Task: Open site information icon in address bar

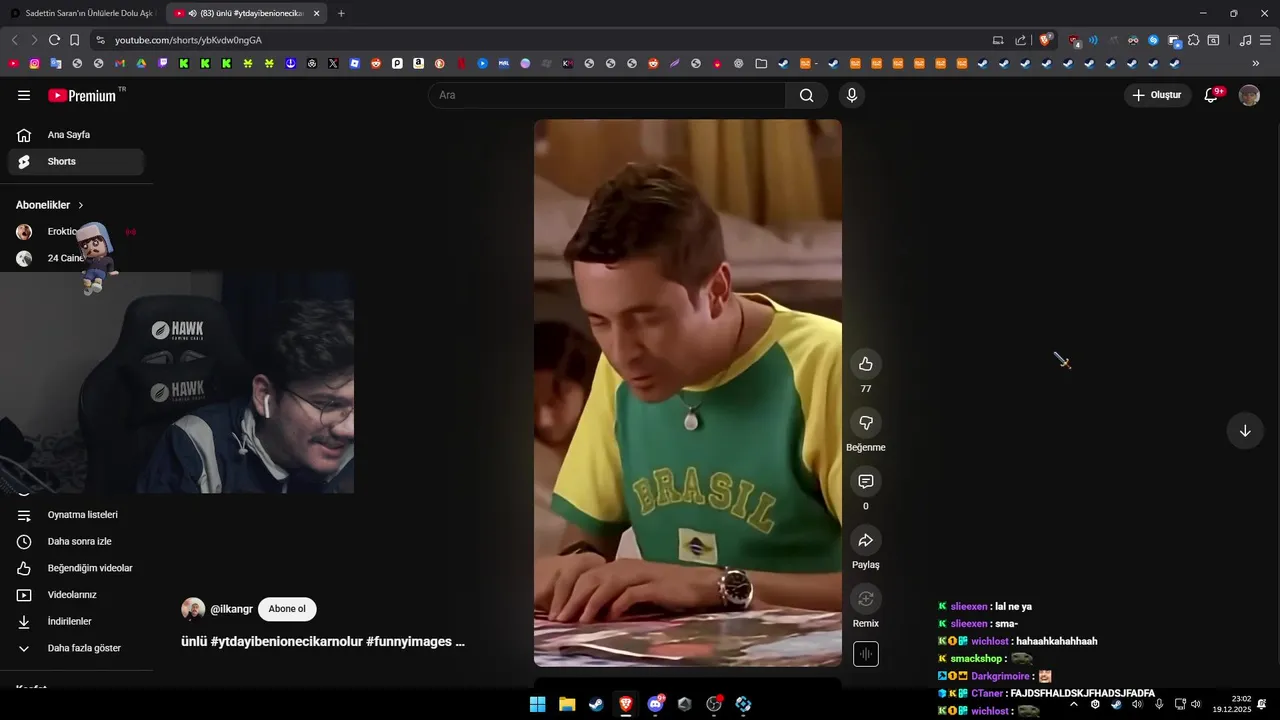Action: pos(99,40)
